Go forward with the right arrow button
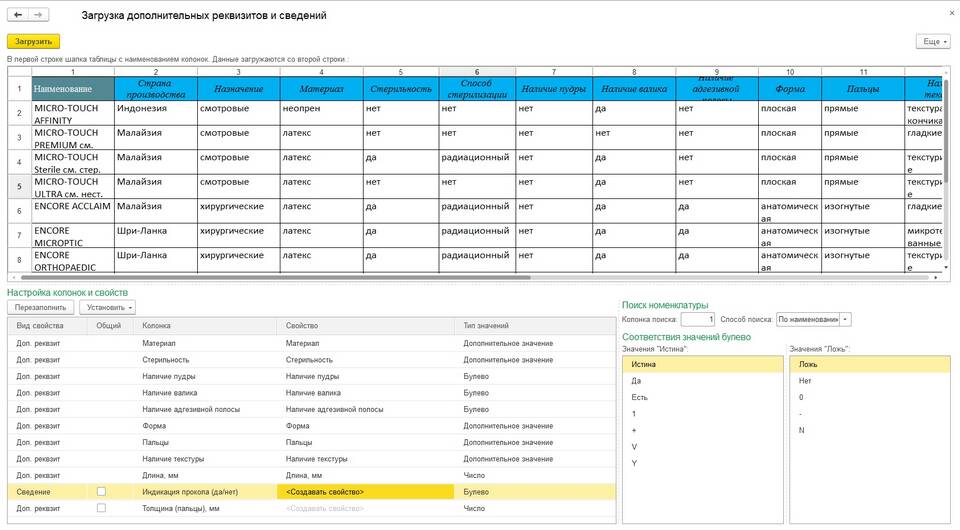The image size is (960, 530). tap(38, 15)
